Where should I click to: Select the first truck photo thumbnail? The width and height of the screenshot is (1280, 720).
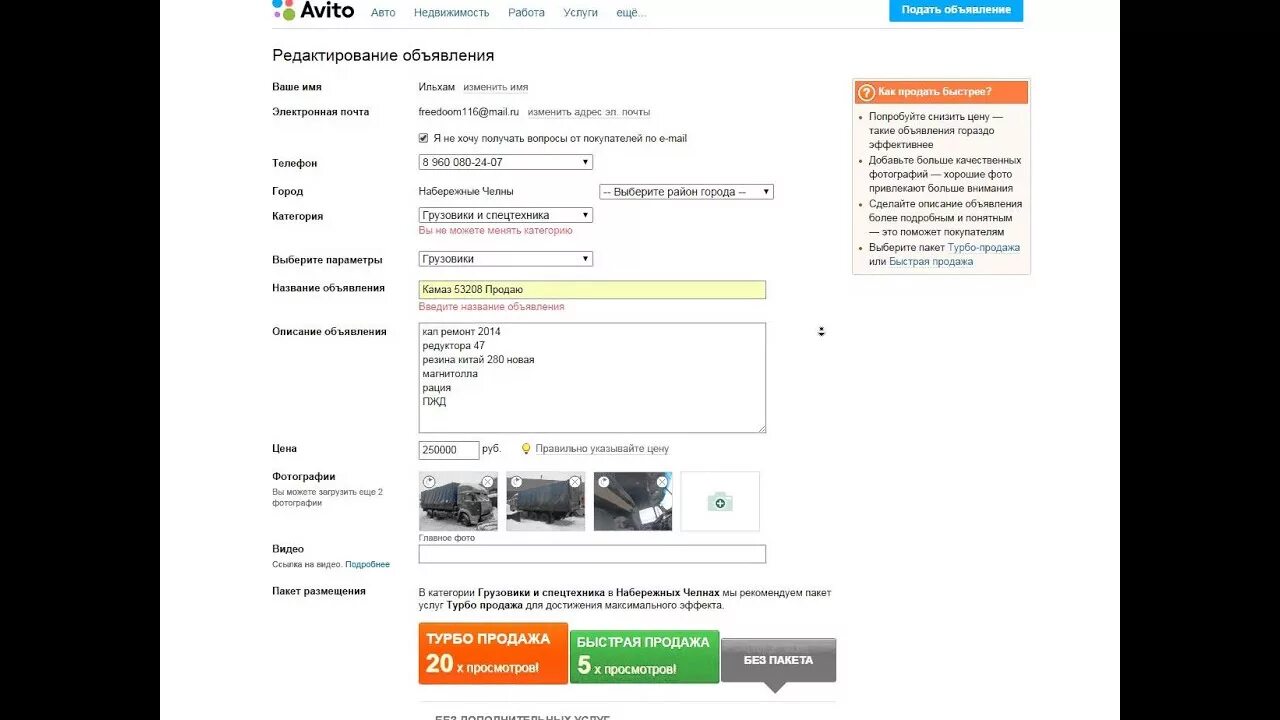[x=458, y=501]
